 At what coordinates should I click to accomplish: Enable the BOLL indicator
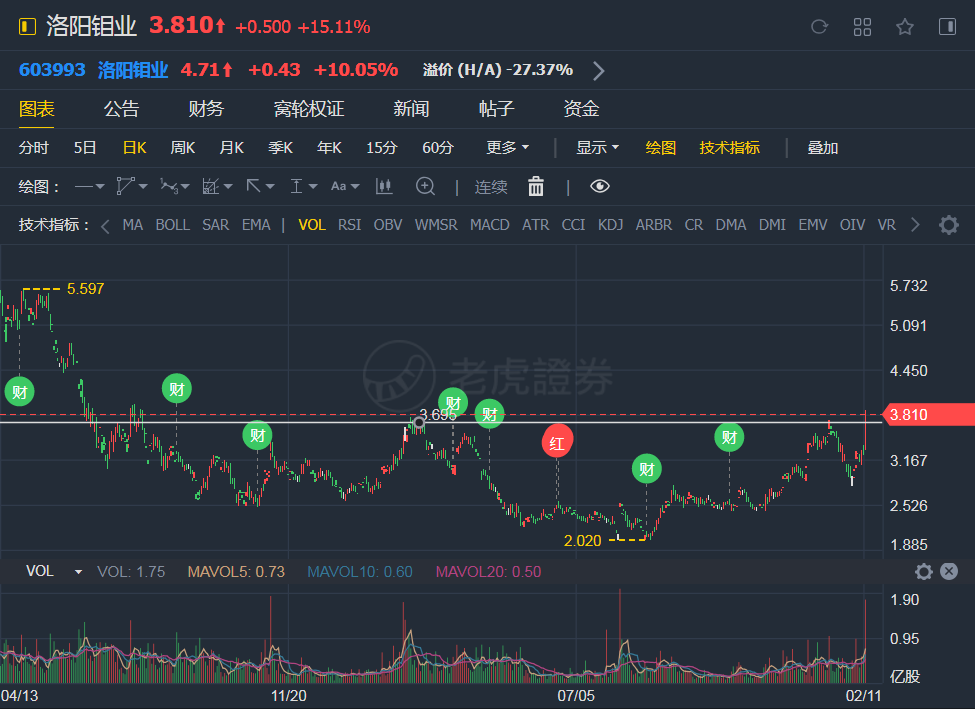point(172,225)
